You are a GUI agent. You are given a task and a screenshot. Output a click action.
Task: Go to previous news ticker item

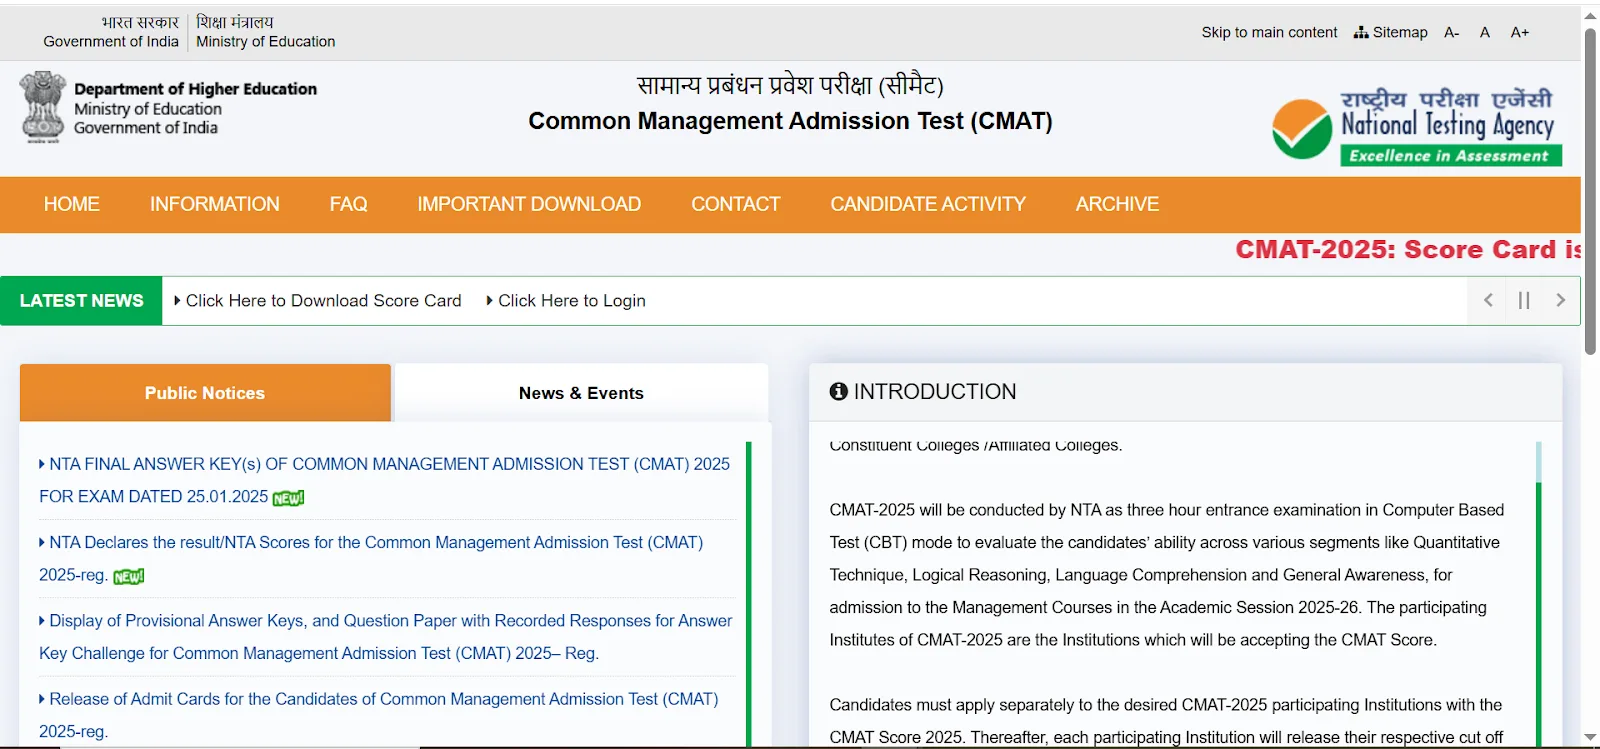coord(1488,300)
